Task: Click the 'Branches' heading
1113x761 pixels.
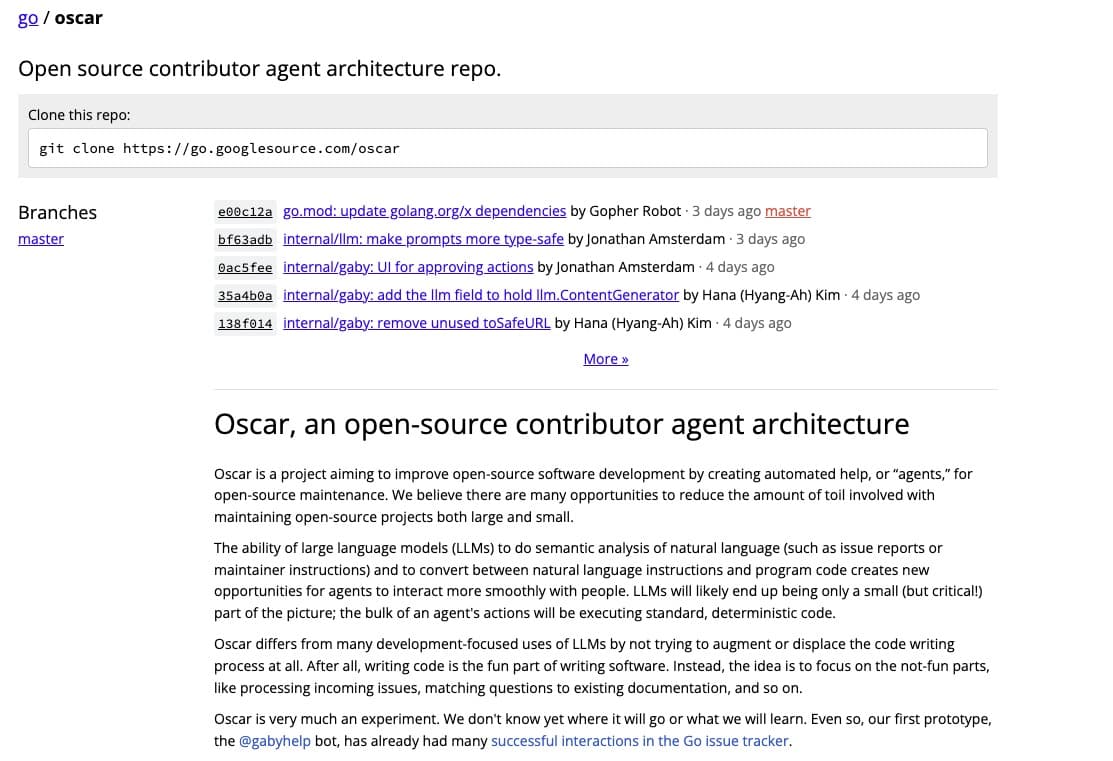Action: [57, 213]
